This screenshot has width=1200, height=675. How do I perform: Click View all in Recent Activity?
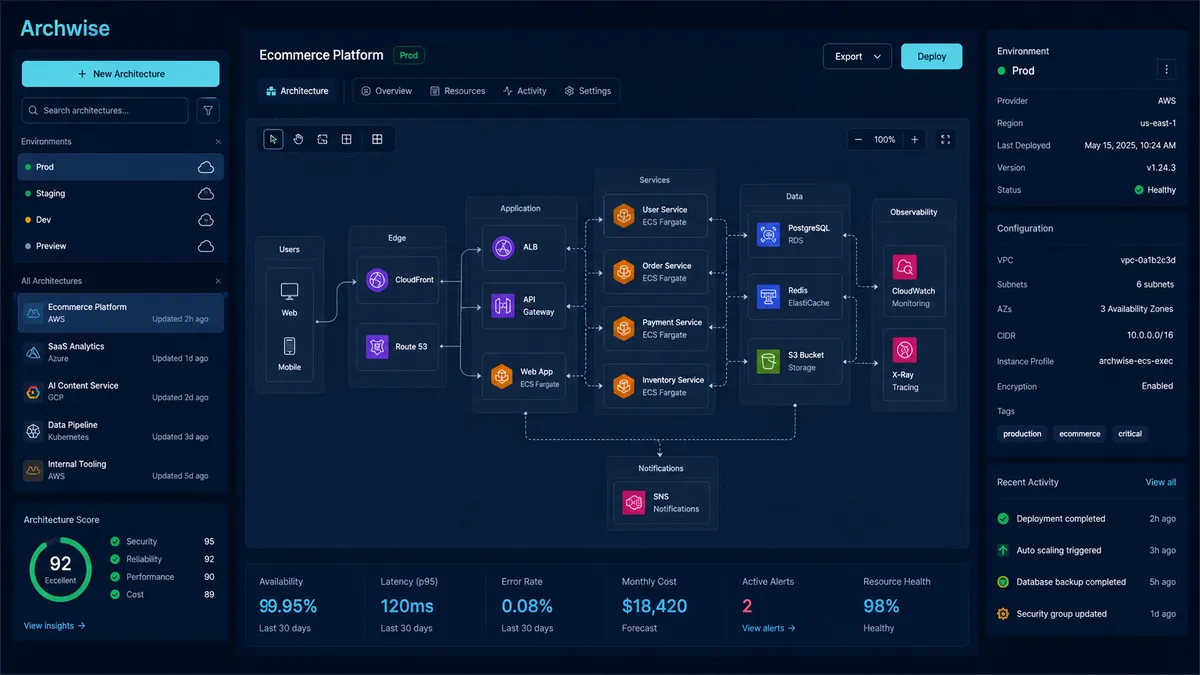1161,482
